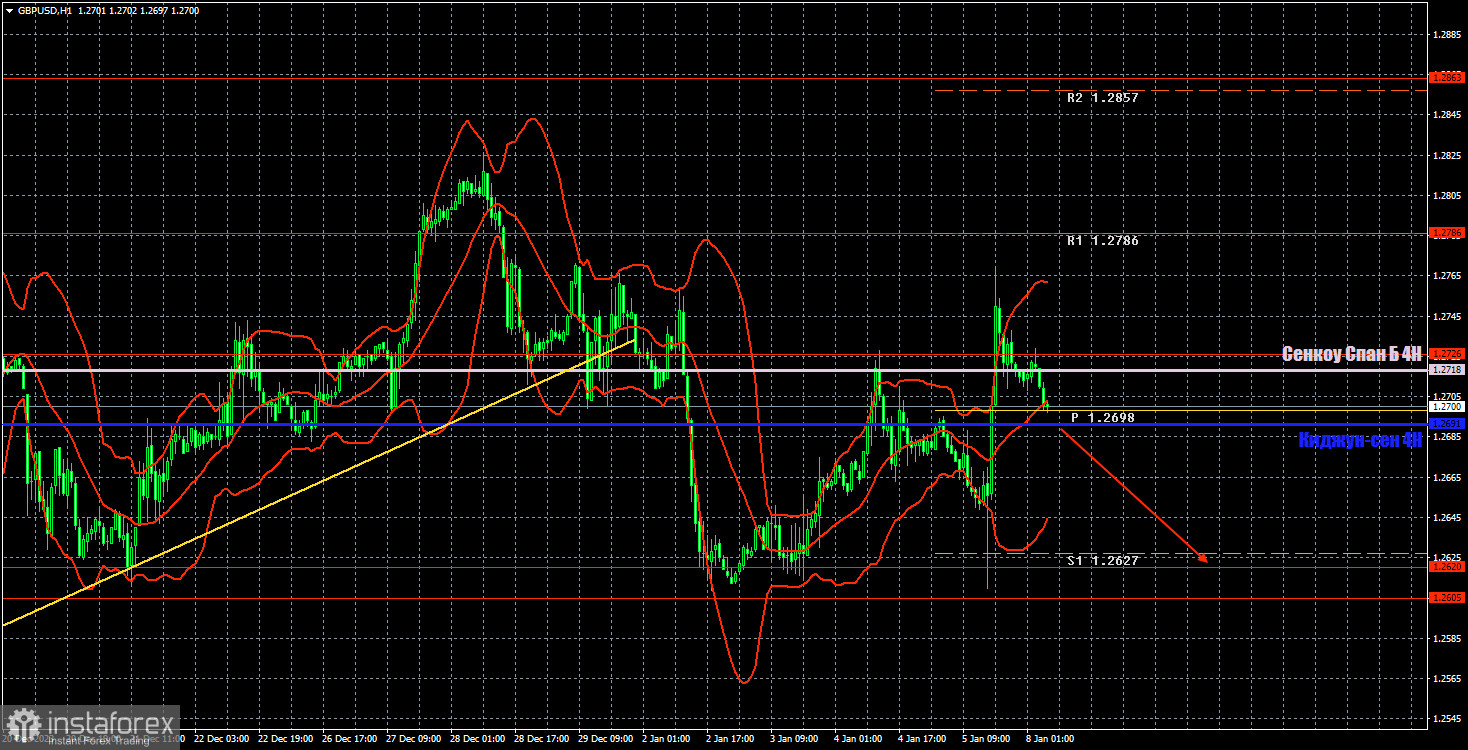Click the 1.2718 price tag on axis
The width and height of the screenshot is (1468, 750).
[x=1447, y=370]
